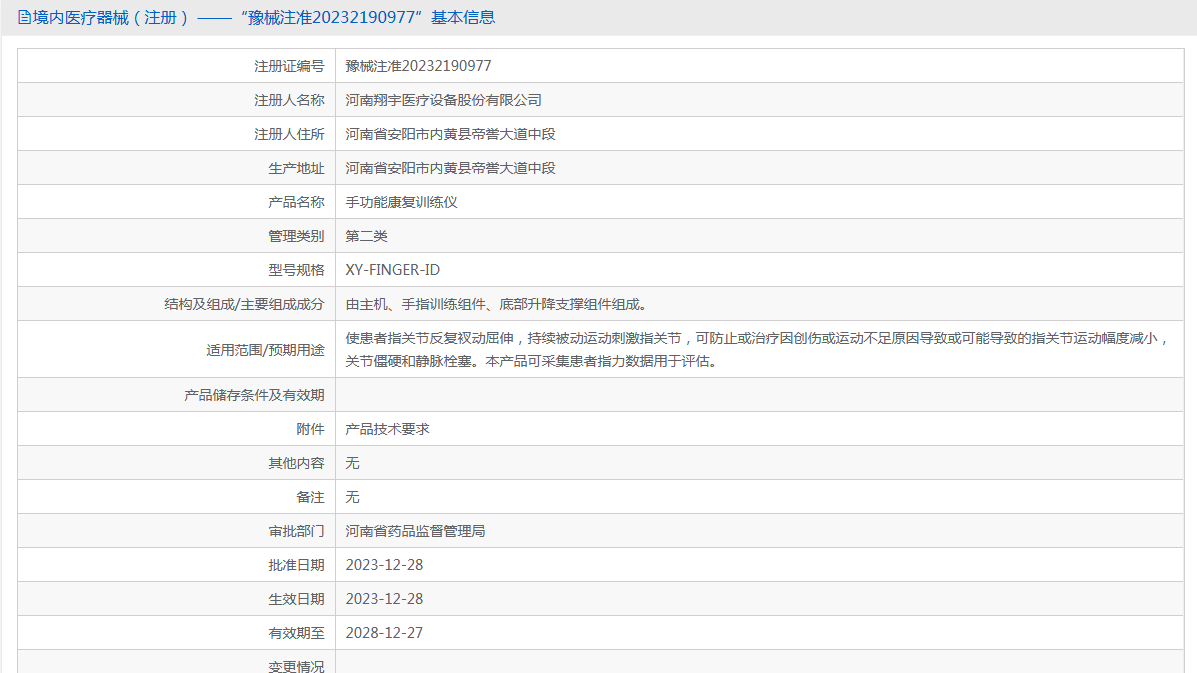
Task: Click the 无 value in 其他内容 row
Action: pyautogui.click(x=353, y=463)
